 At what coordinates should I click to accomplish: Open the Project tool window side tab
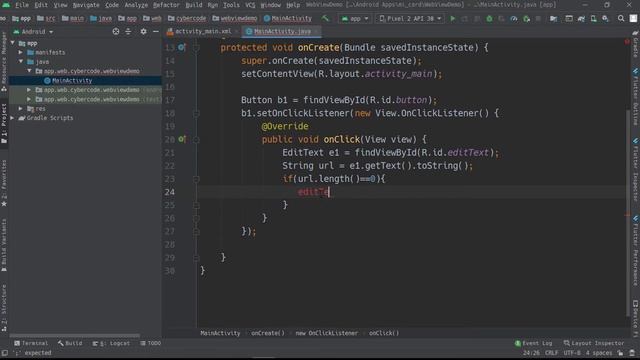(x=4, y=123)
